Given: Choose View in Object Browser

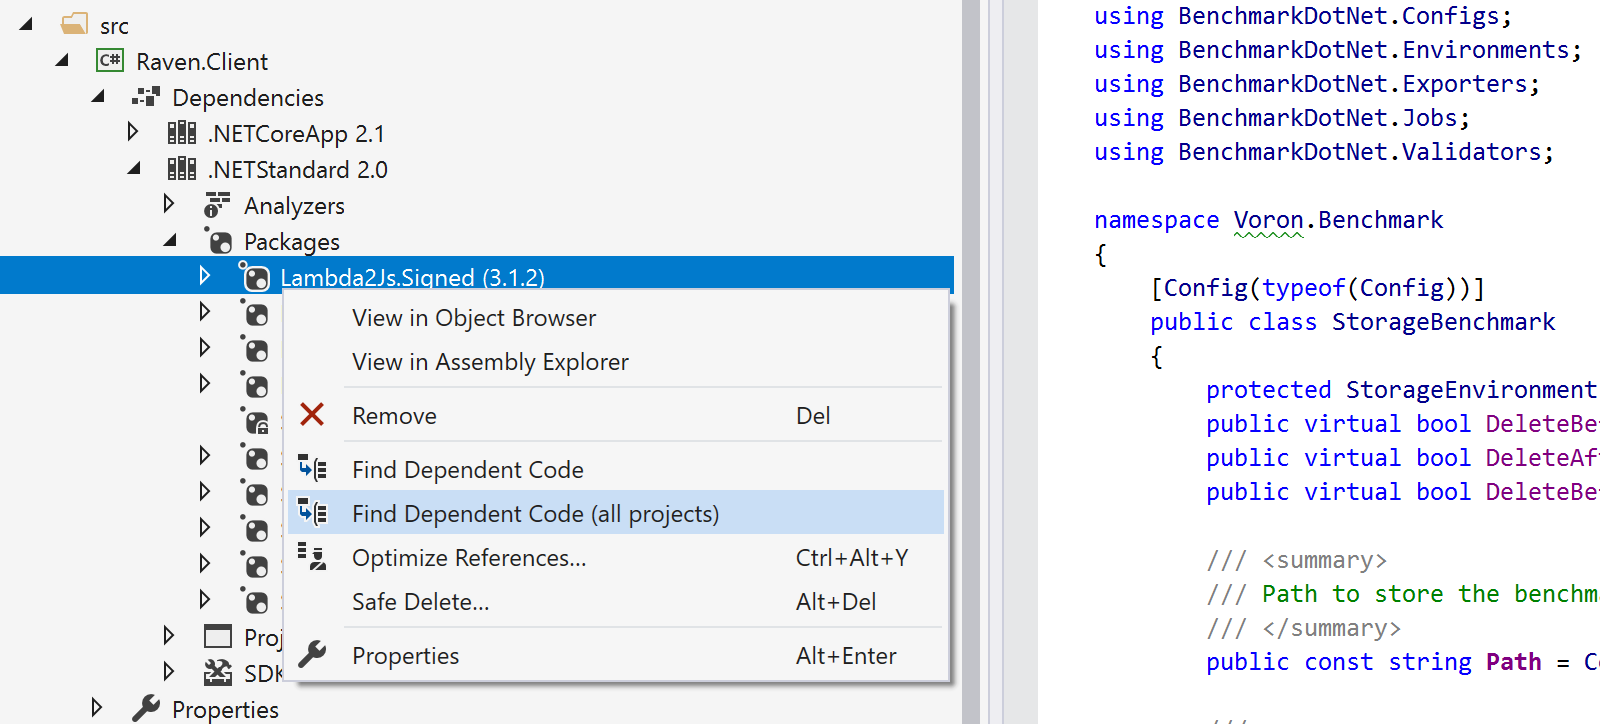Looking at the screenshot, I should (x=616, y=318).
